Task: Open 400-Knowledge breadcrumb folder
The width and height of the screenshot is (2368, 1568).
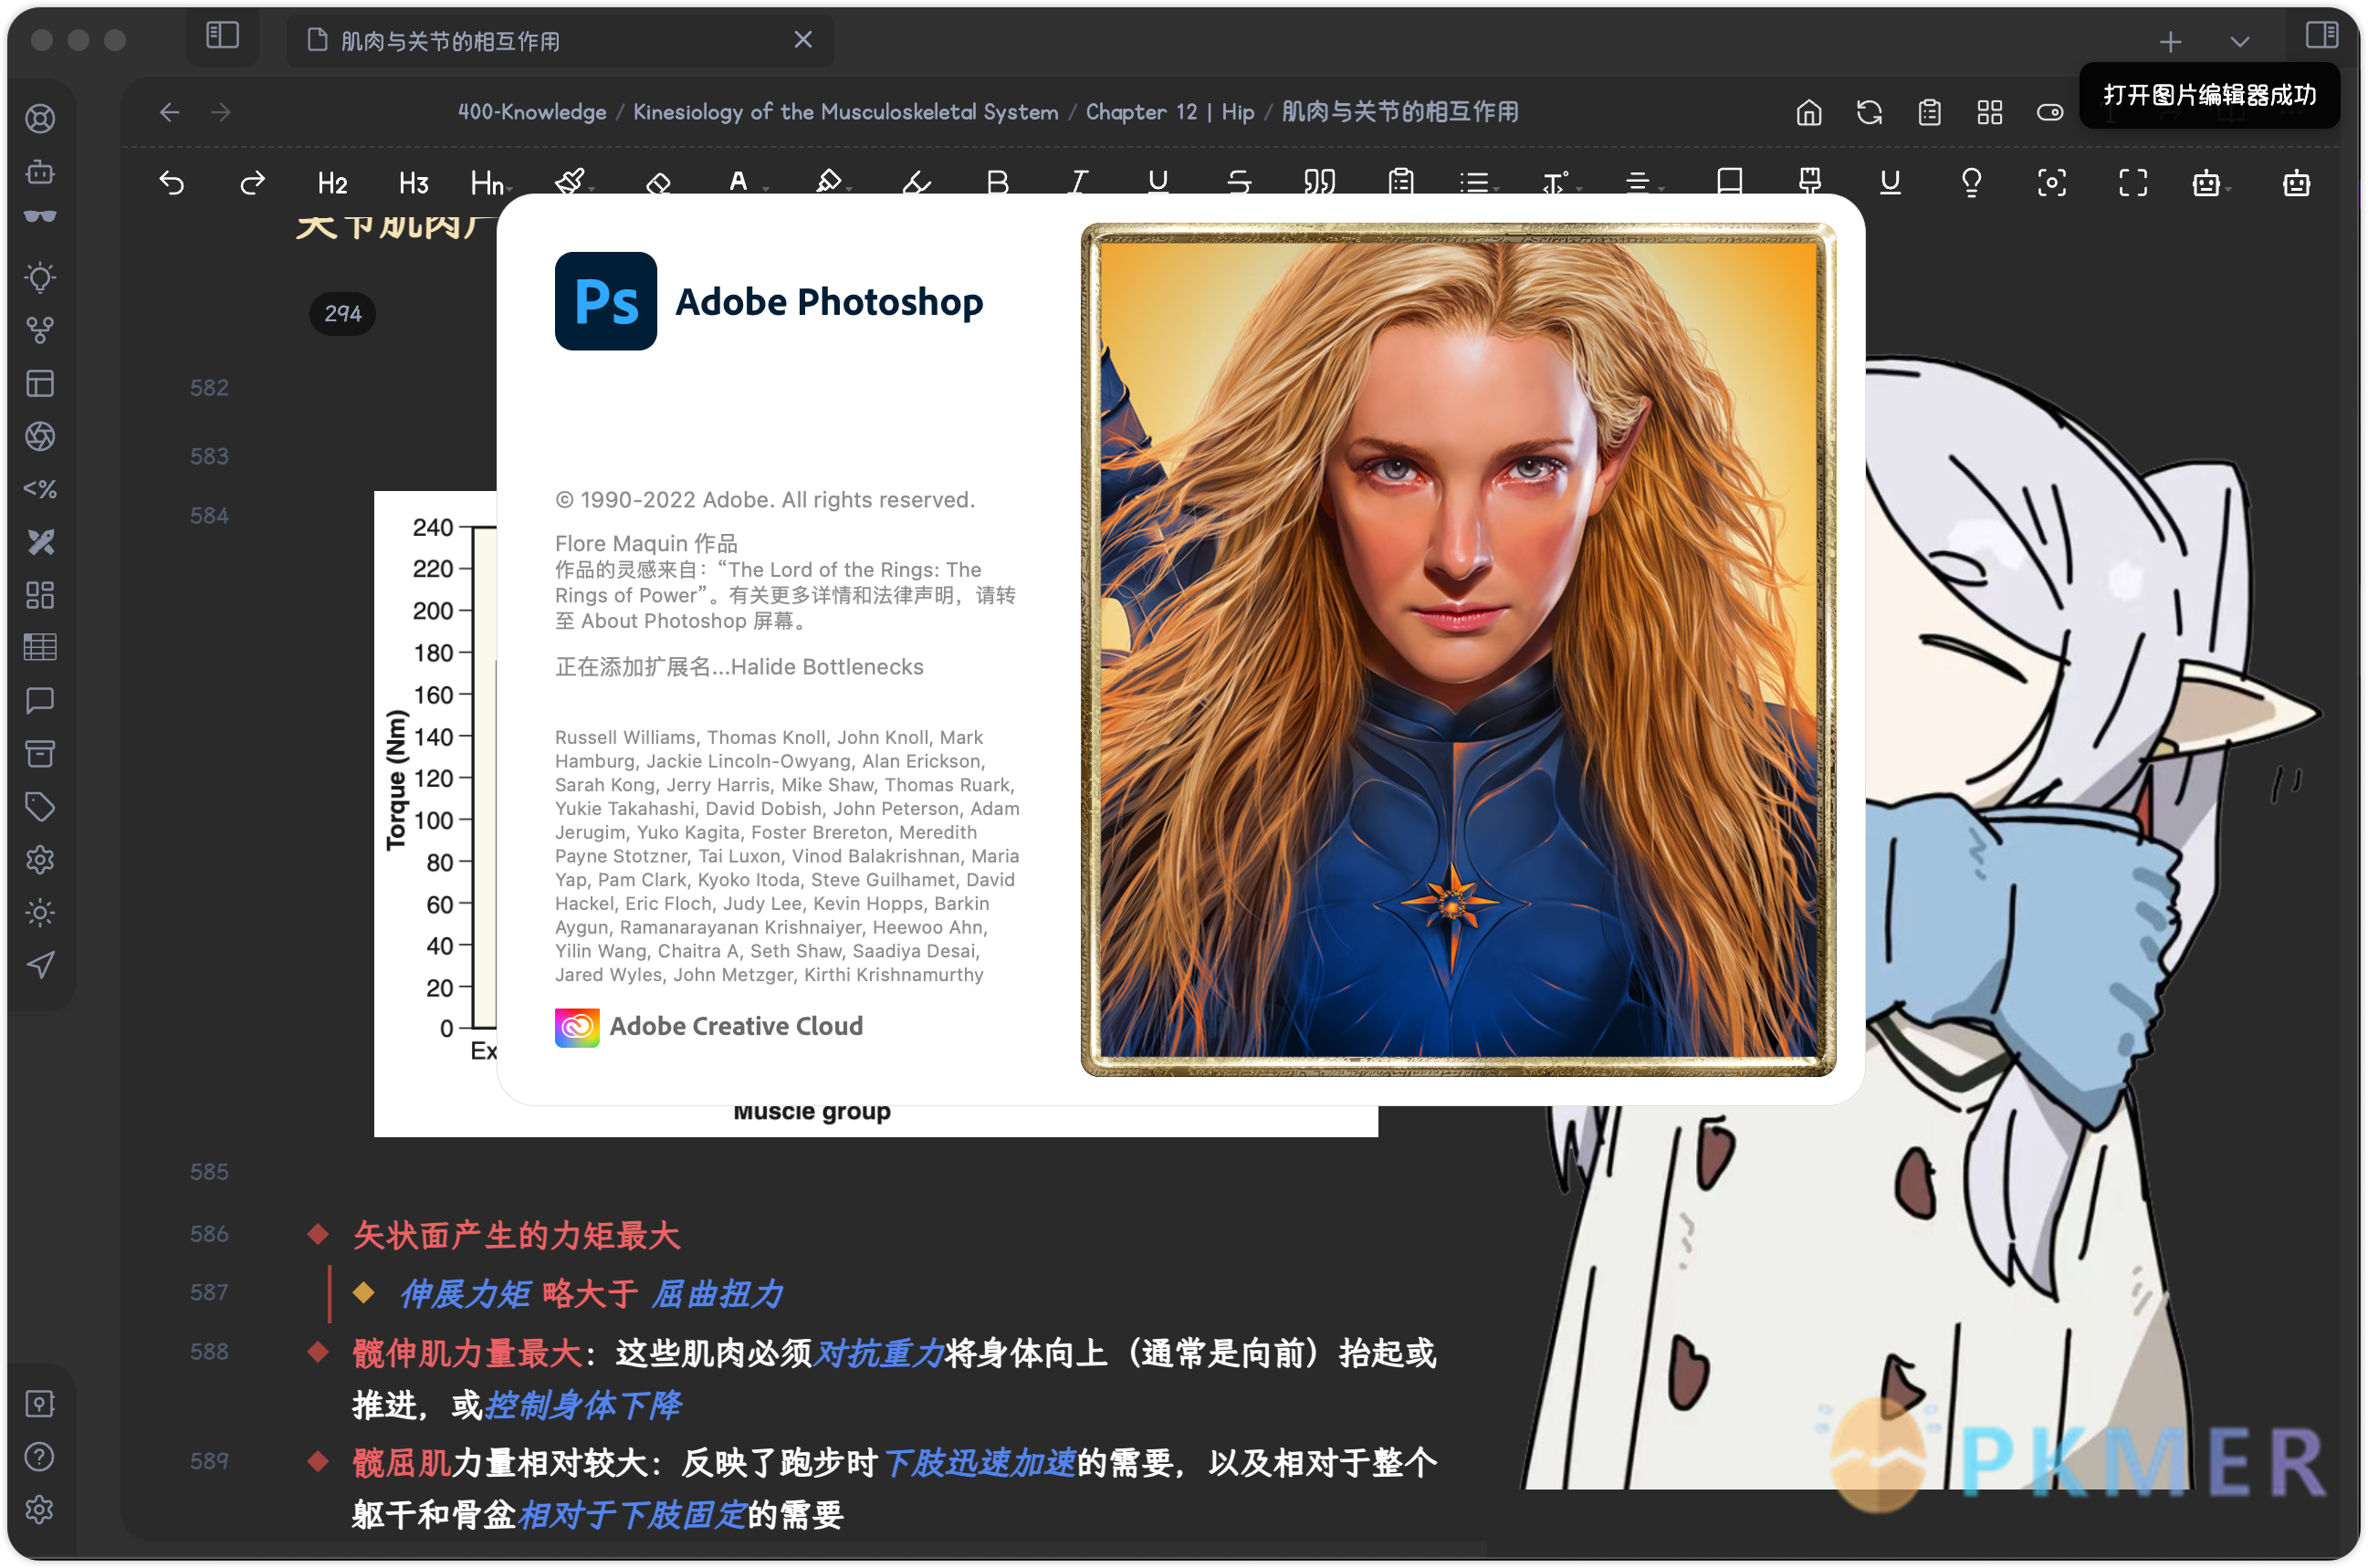Action: click(532, 112)
